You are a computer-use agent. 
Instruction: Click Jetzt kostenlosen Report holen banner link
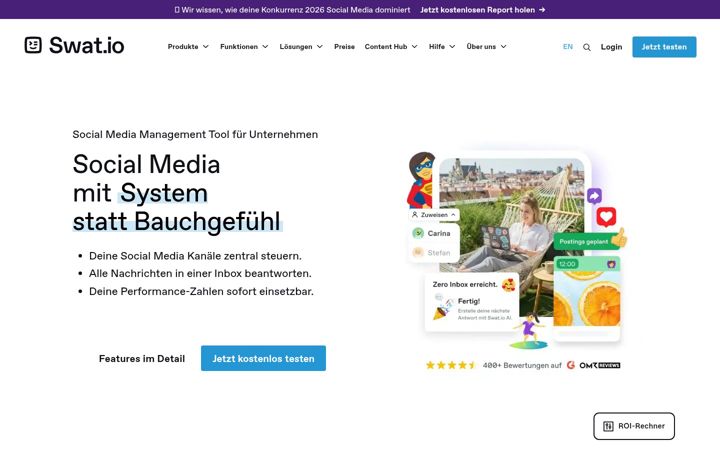[x=483, y=10]
